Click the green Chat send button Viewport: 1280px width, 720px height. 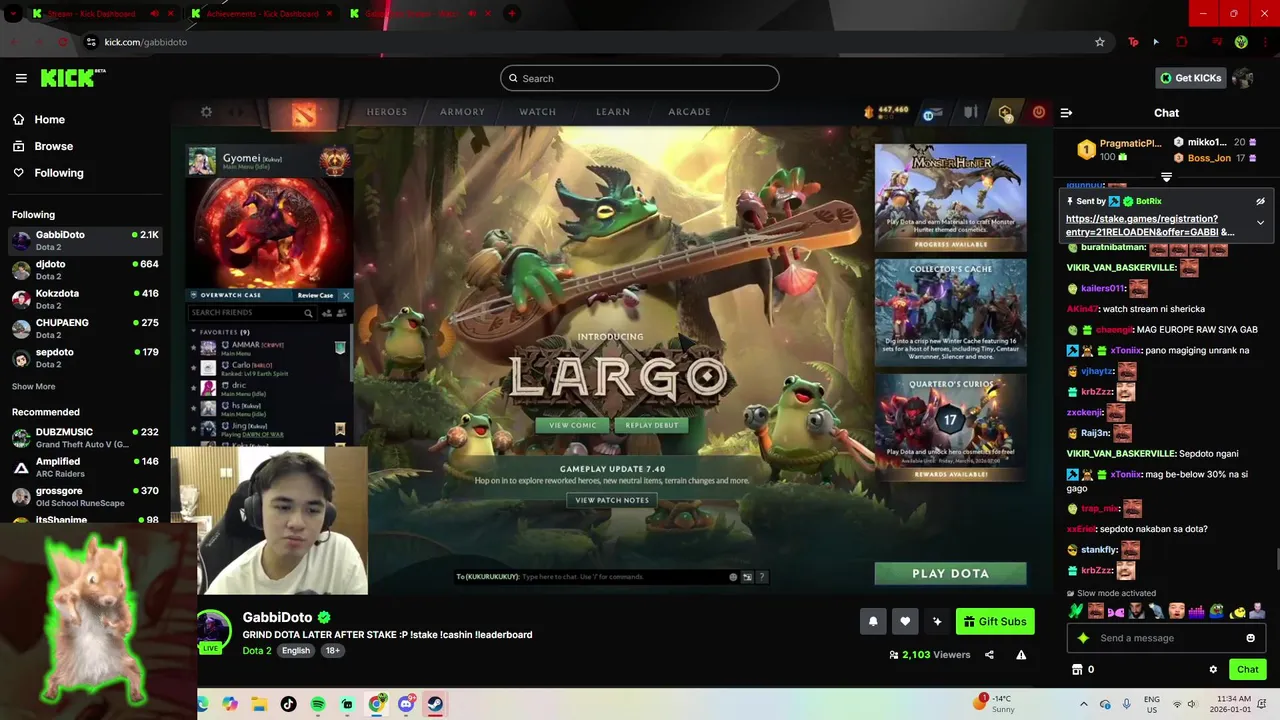(x=1247, y=669)
